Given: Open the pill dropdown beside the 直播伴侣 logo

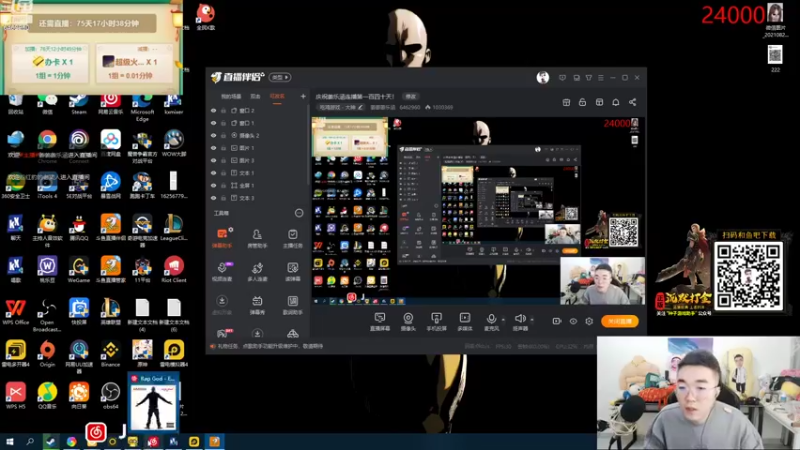Looking at the screenshot, I should [280, 78].
